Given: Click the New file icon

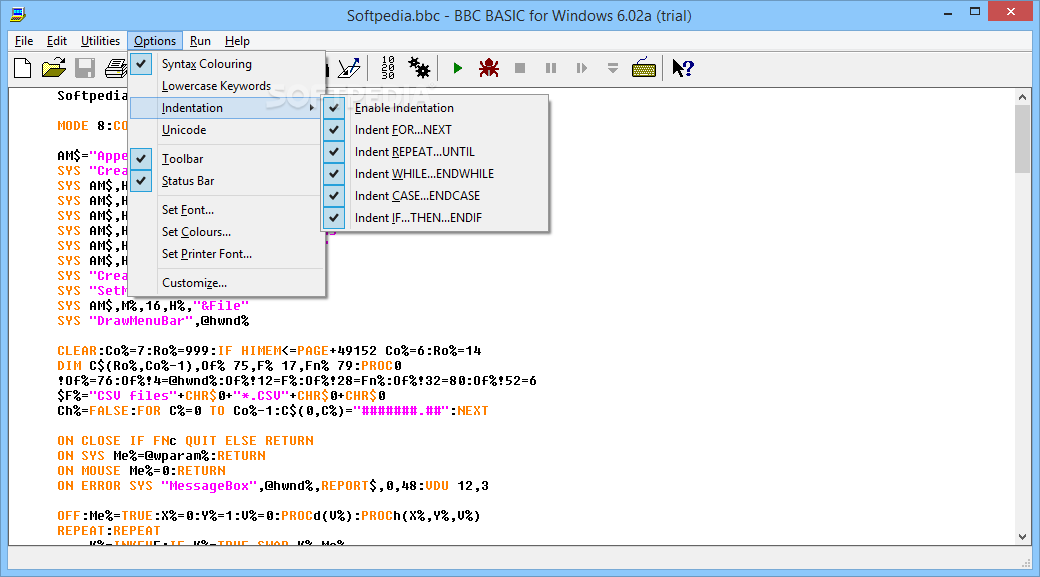Looking at the screenshot, I should point(23,68).
